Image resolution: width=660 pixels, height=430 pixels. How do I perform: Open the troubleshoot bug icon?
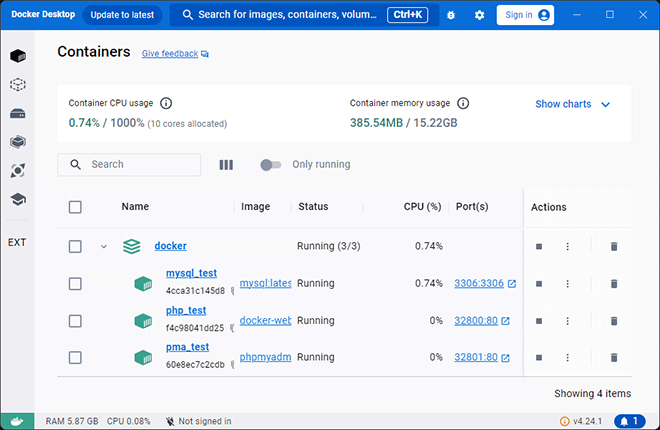tap(451, 15)
